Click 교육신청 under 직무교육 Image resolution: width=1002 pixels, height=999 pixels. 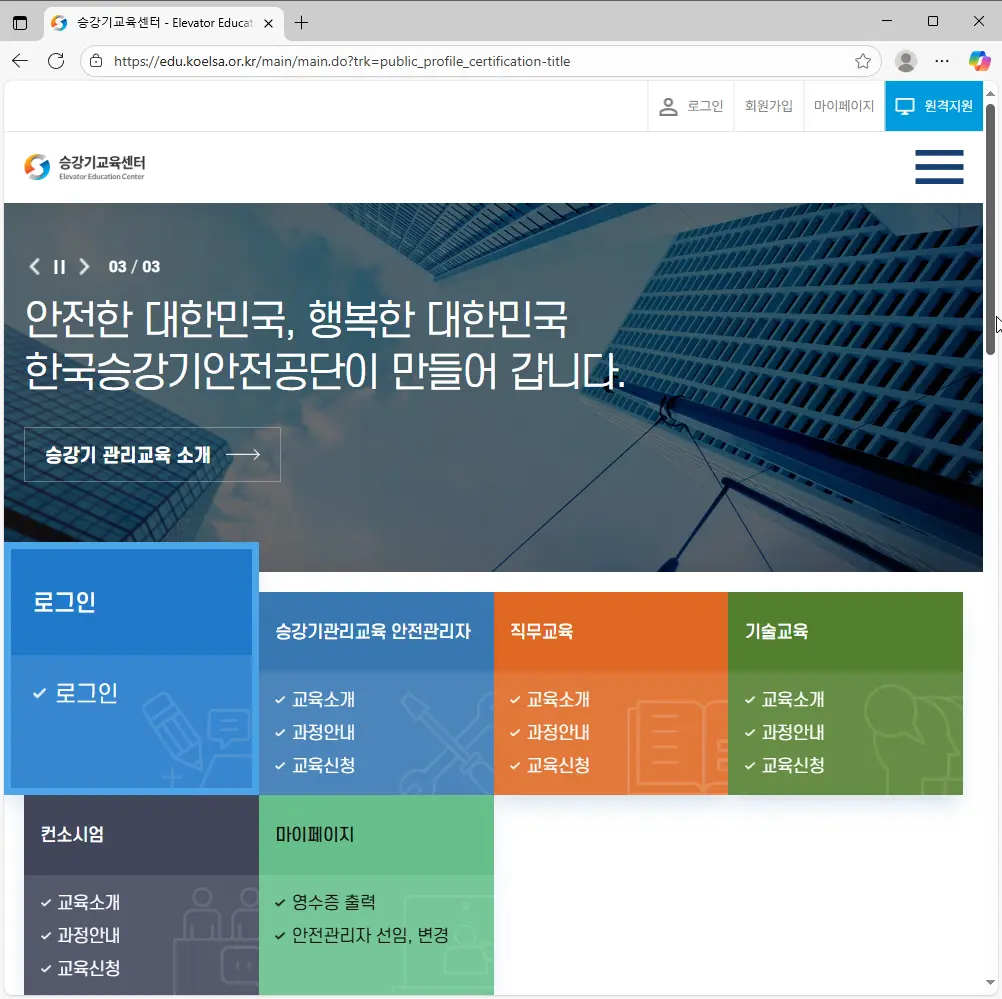(x=557, y=765)
